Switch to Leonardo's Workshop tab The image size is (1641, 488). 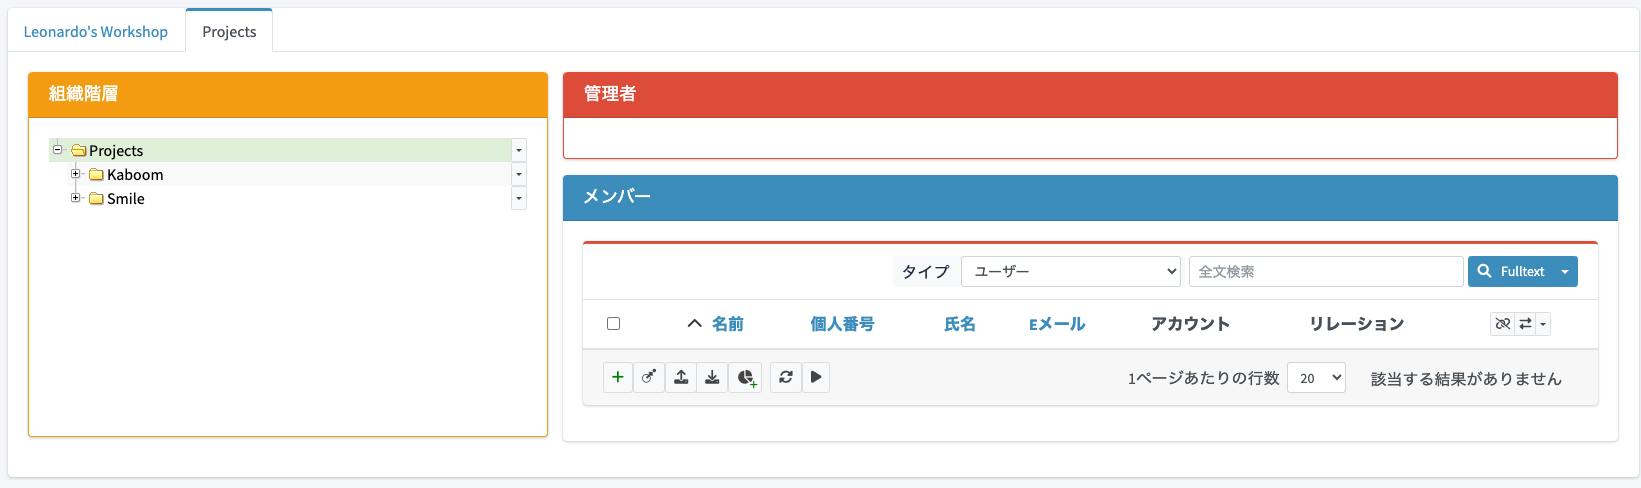point(96,31)
